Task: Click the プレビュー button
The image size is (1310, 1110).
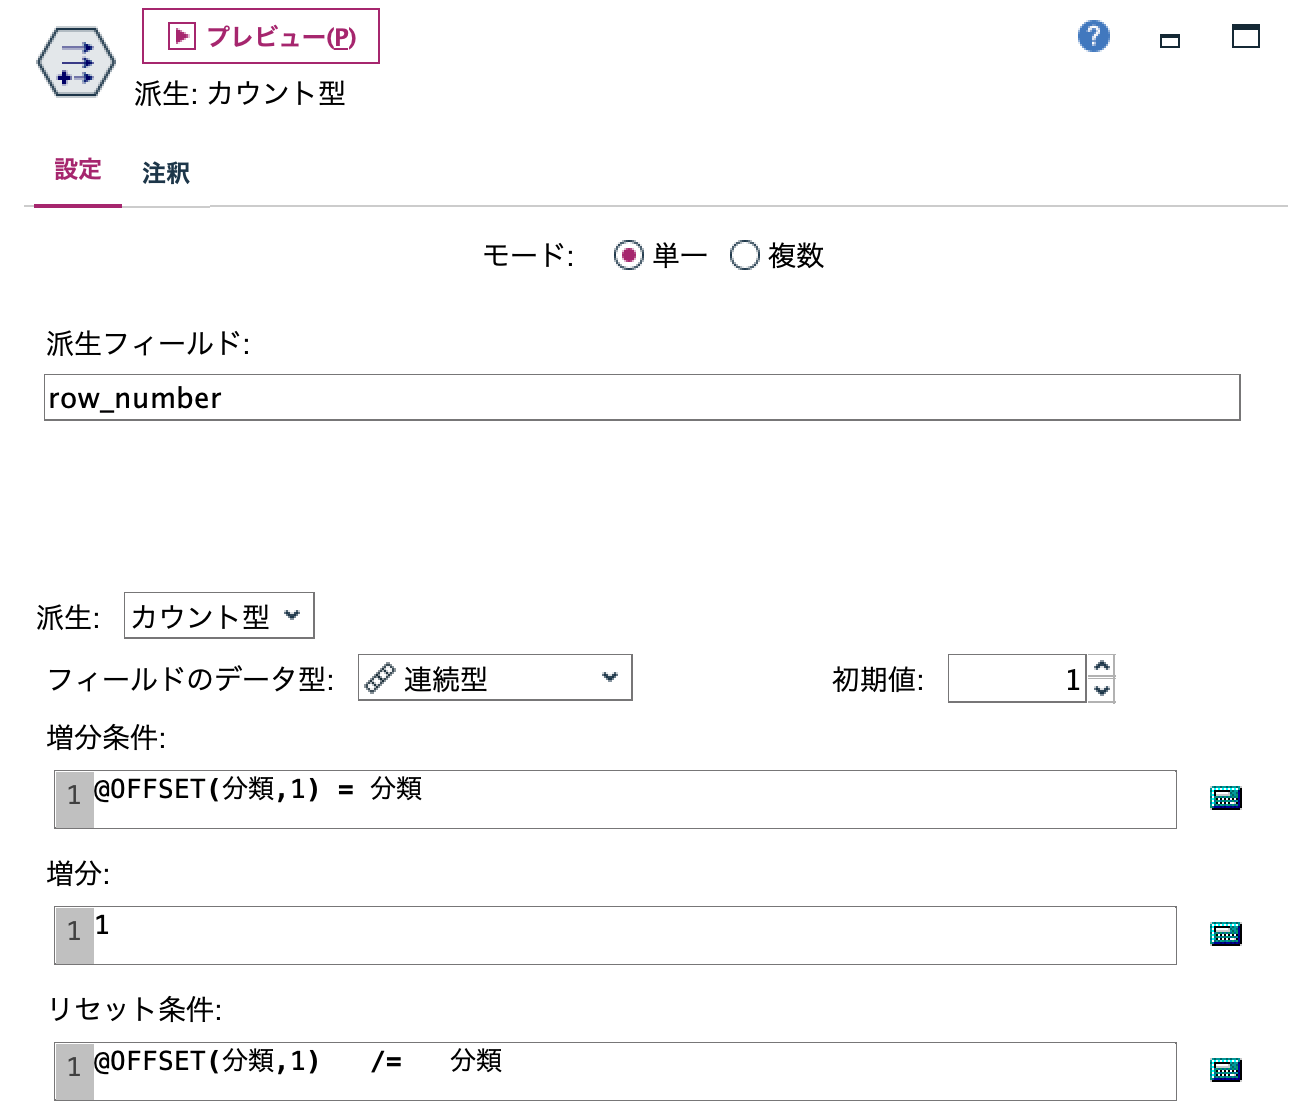Action: 262,35
